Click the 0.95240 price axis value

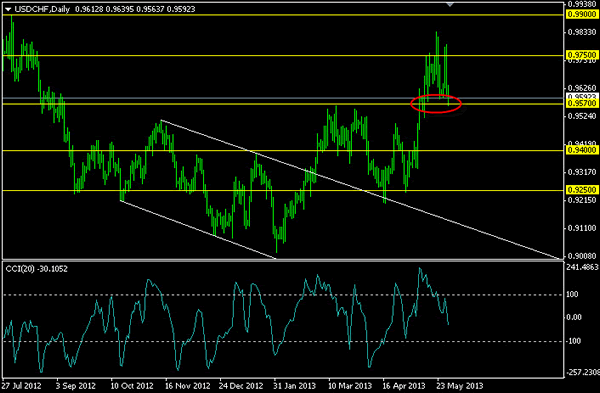582,116
